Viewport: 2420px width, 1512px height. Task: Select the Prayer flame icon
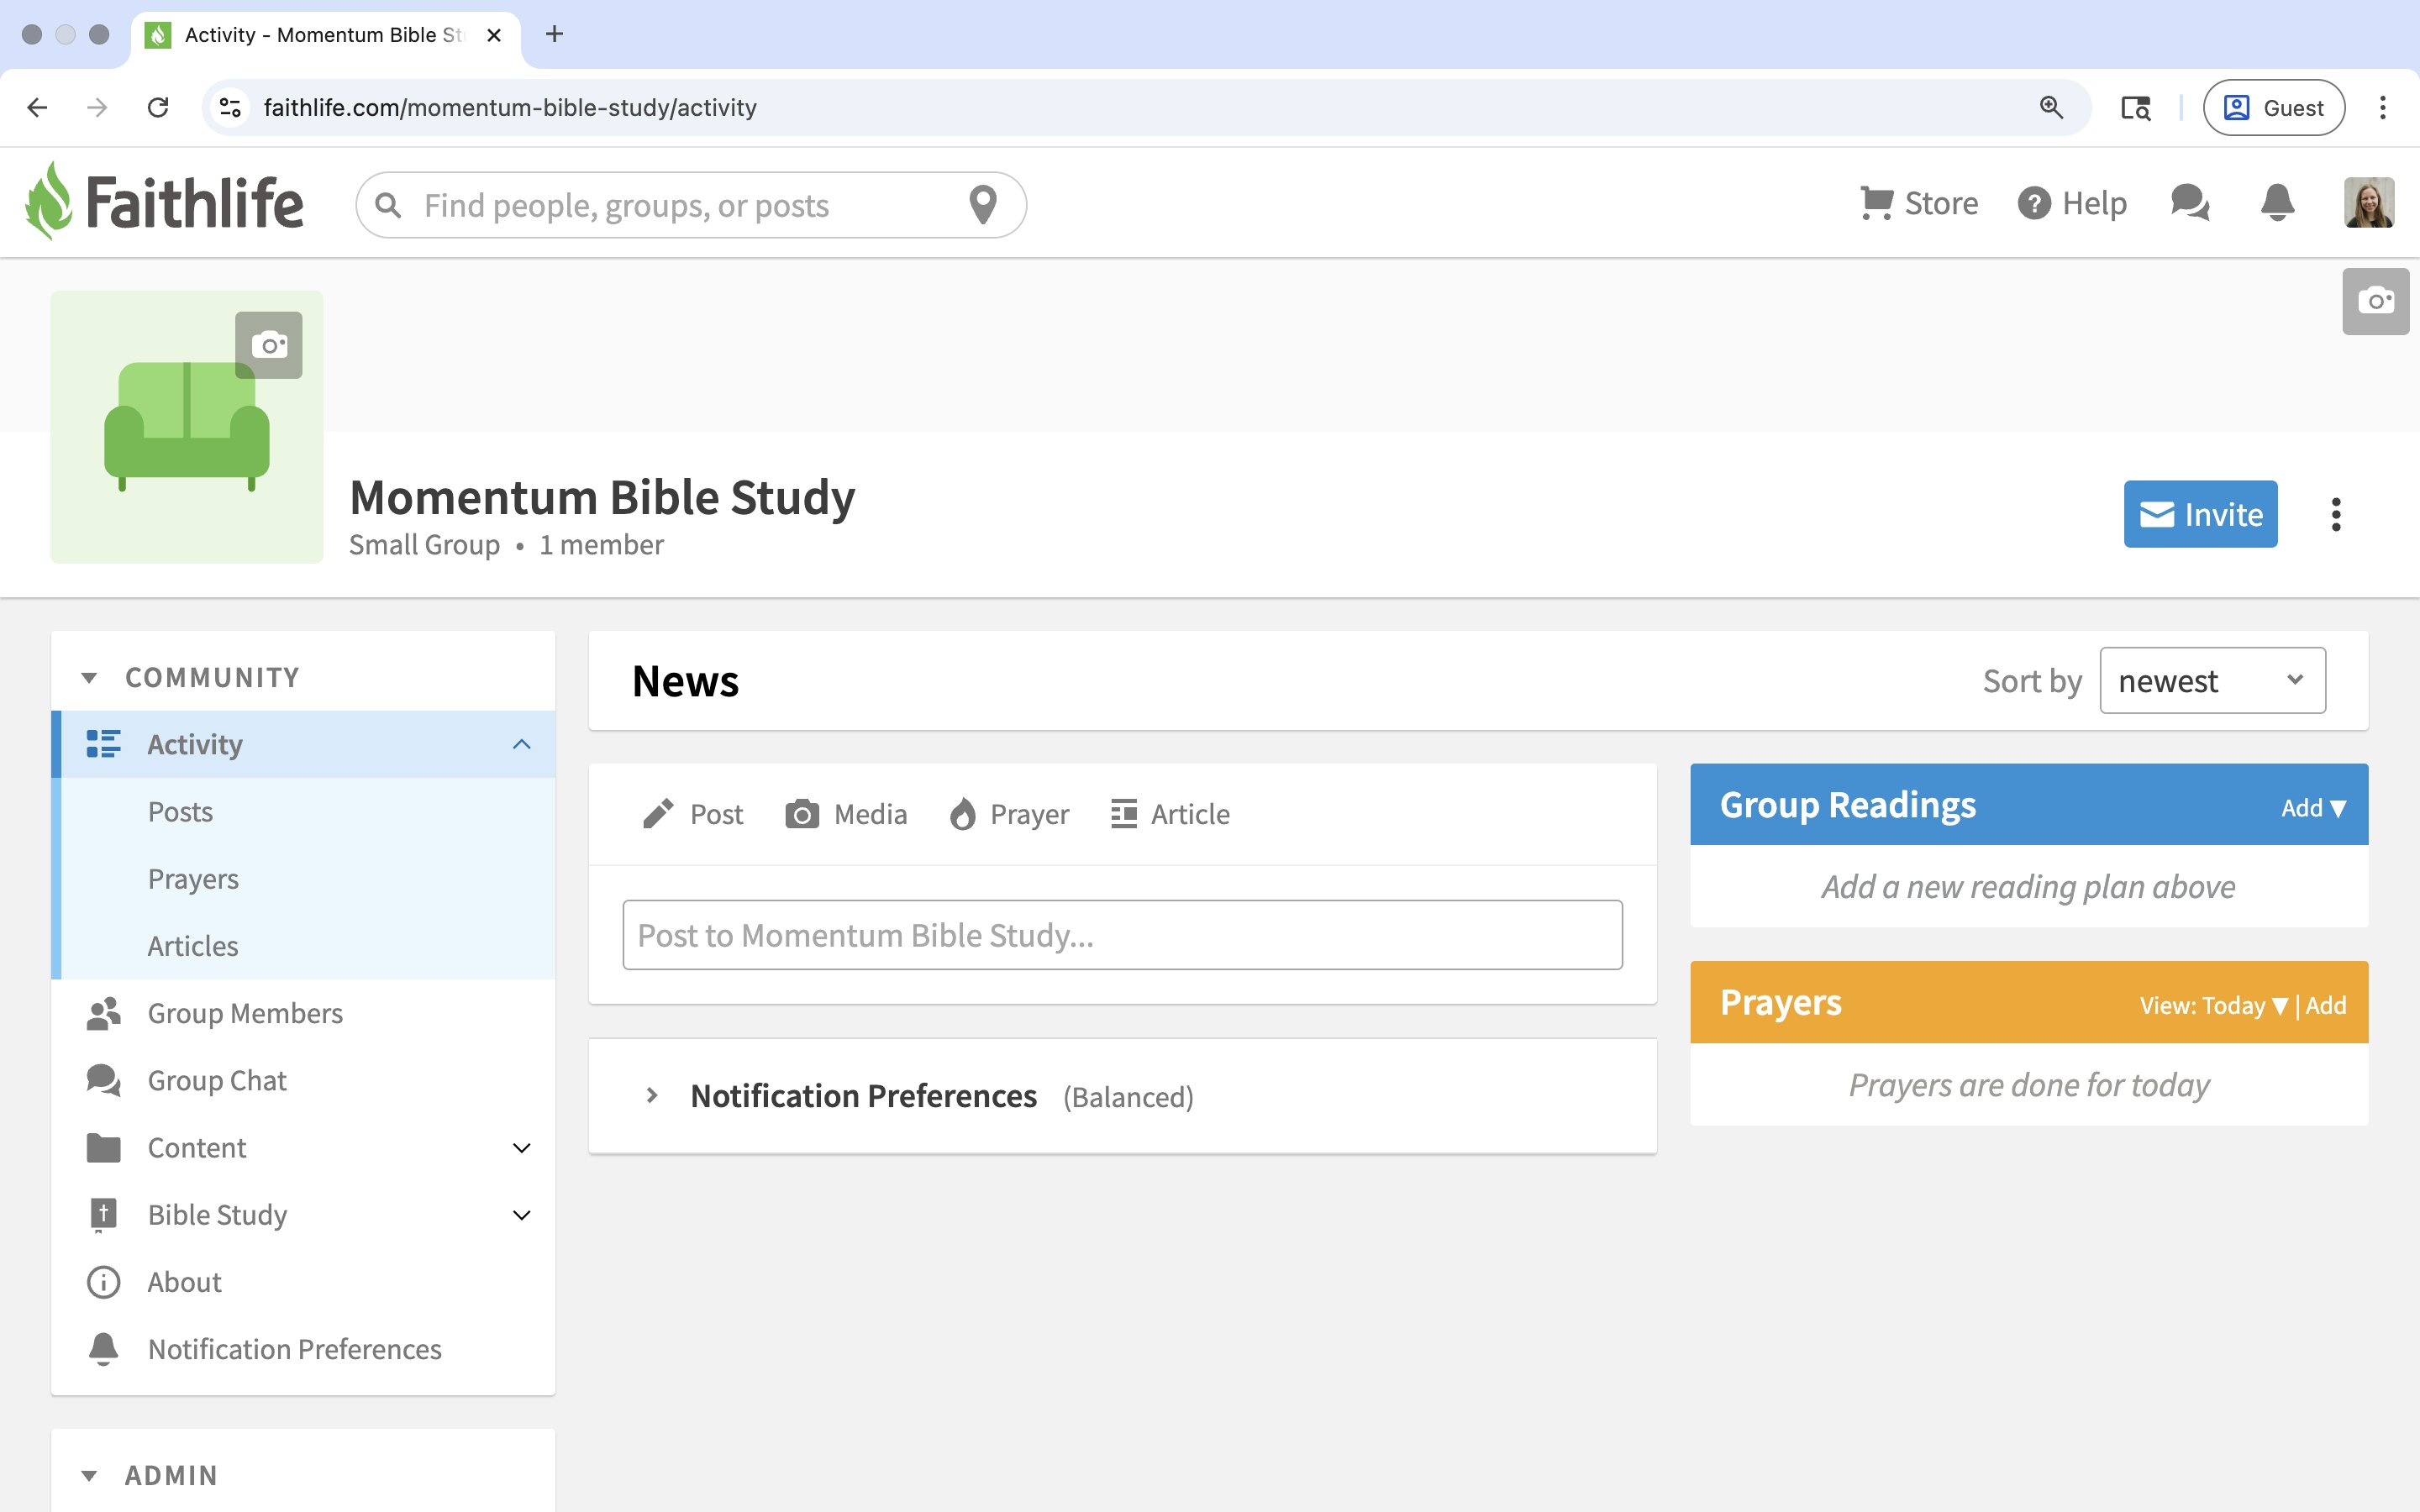click(x=962, y=814)
